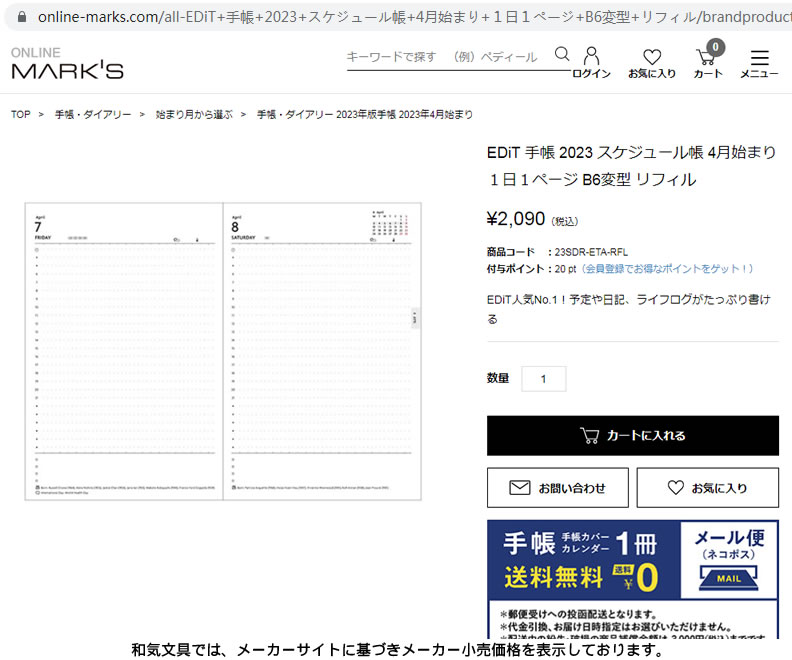Open 始まり月から選ぶ breadcrumb link
Image resolution: width=792 pixels, height=660 pixels.
tap(194, 115)
